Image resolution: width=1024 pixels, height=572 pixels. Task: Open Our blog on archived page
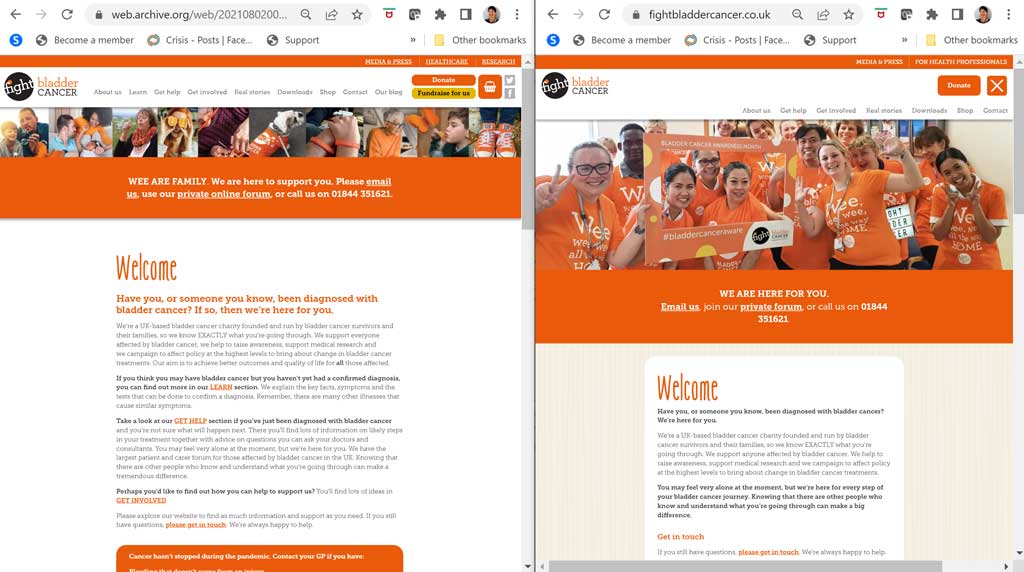click(389, 92)
